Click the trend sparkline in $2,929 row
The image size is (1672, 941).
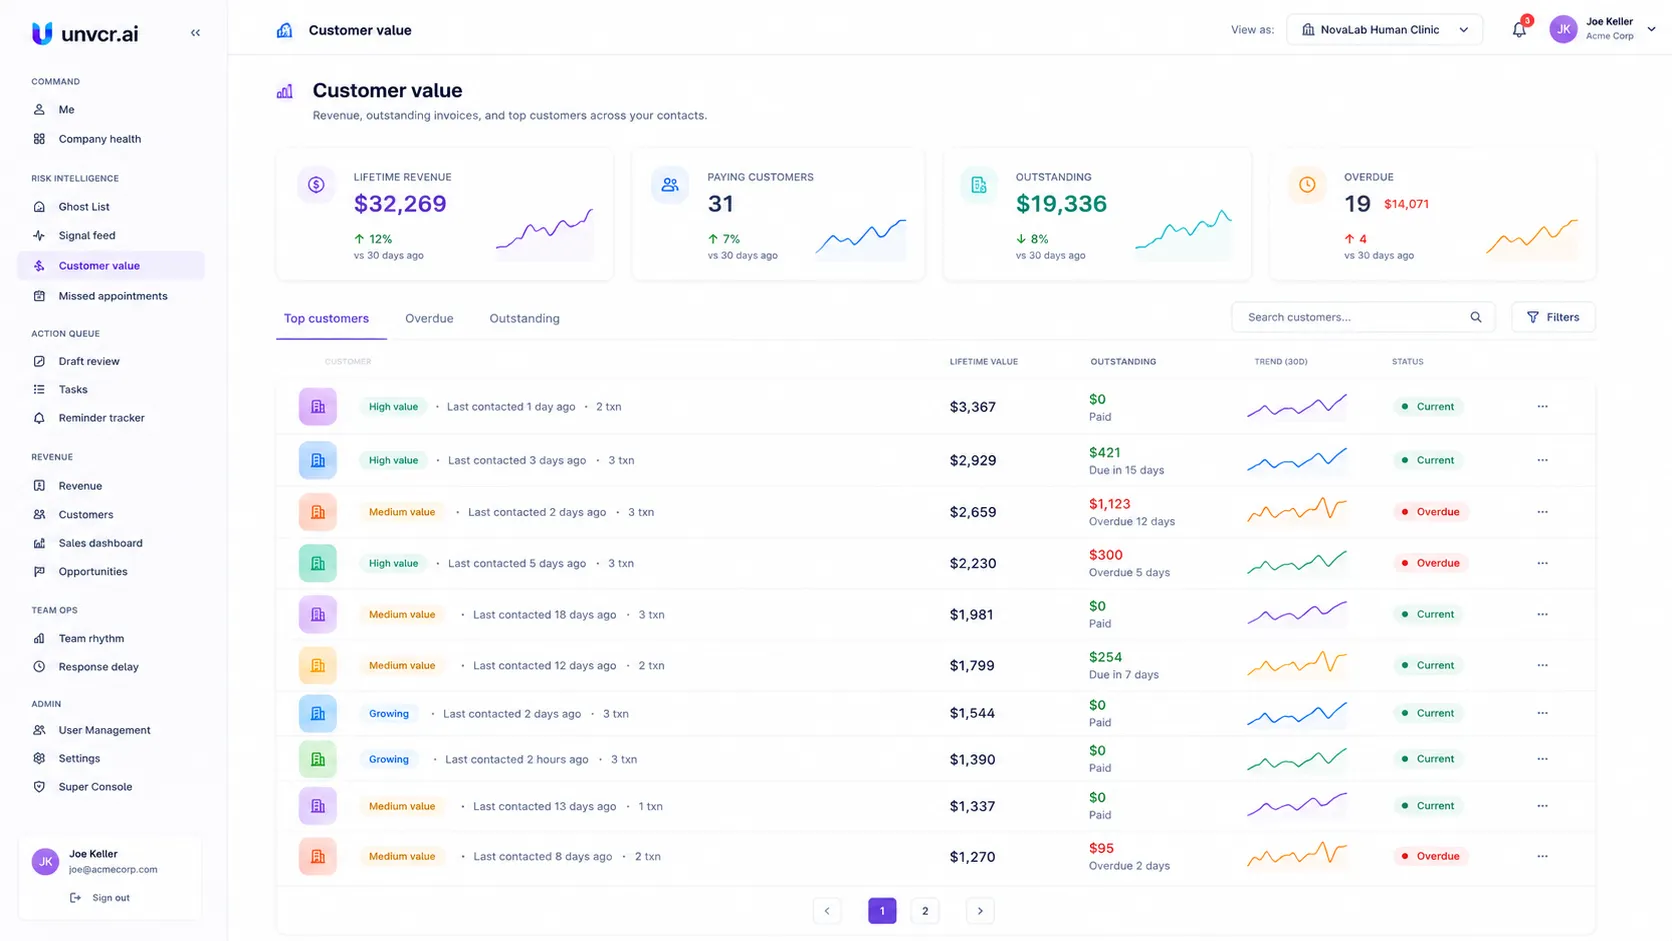click(x=1297, y=460)
